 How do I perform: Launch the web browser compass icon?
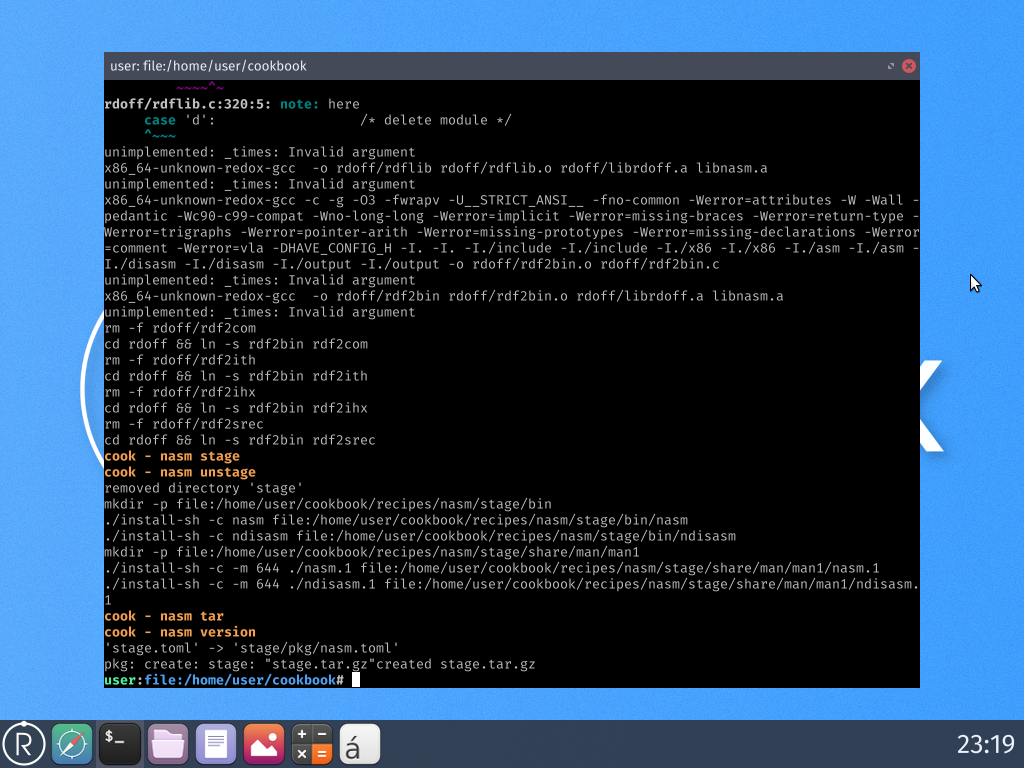tap(72, 744)
